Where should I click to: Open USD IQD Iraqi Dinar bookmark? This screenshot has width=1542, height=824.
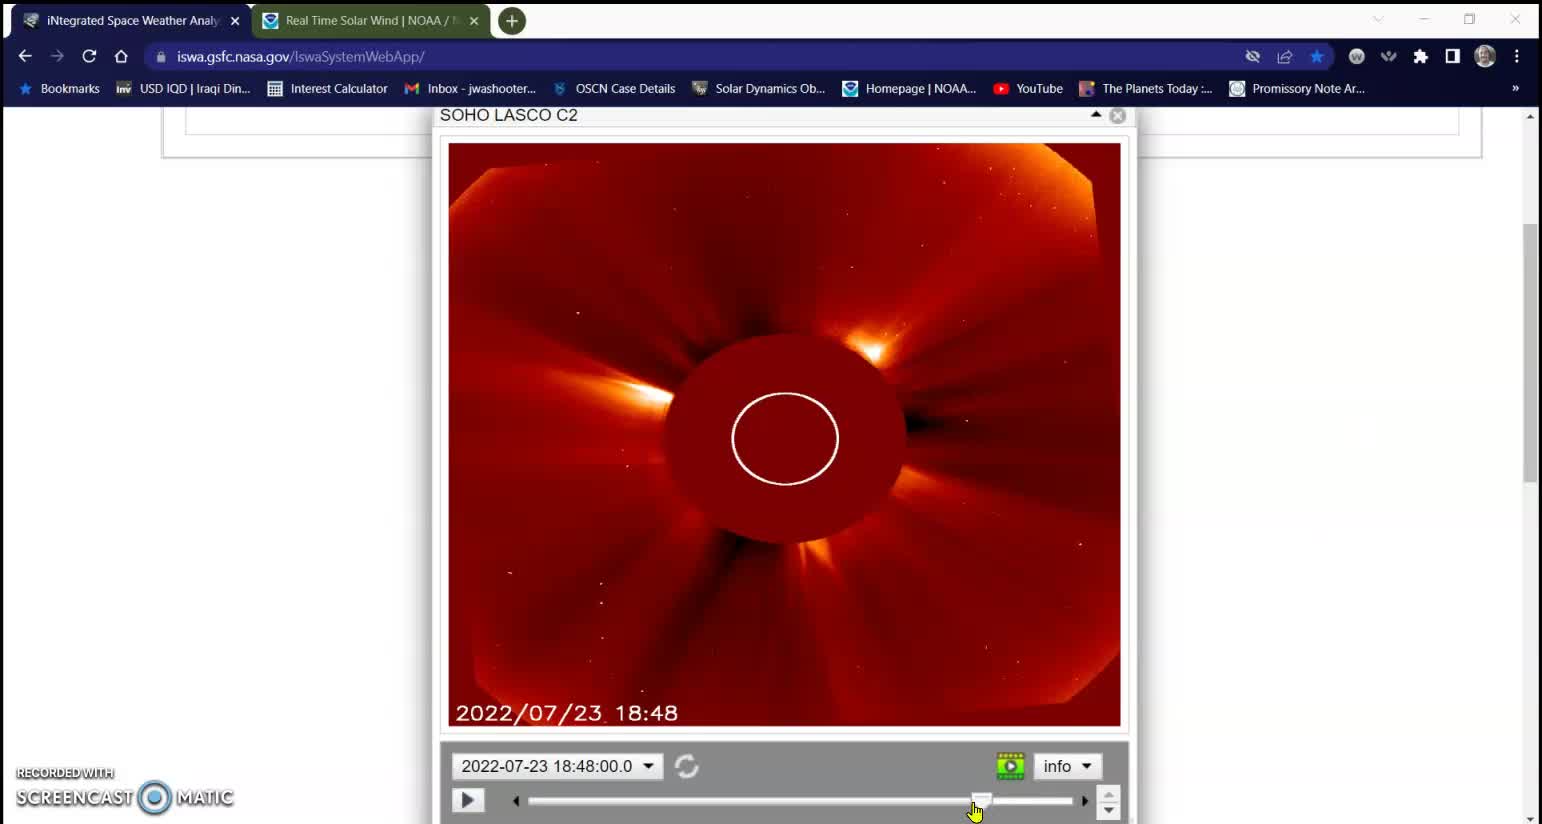(183, 88)
